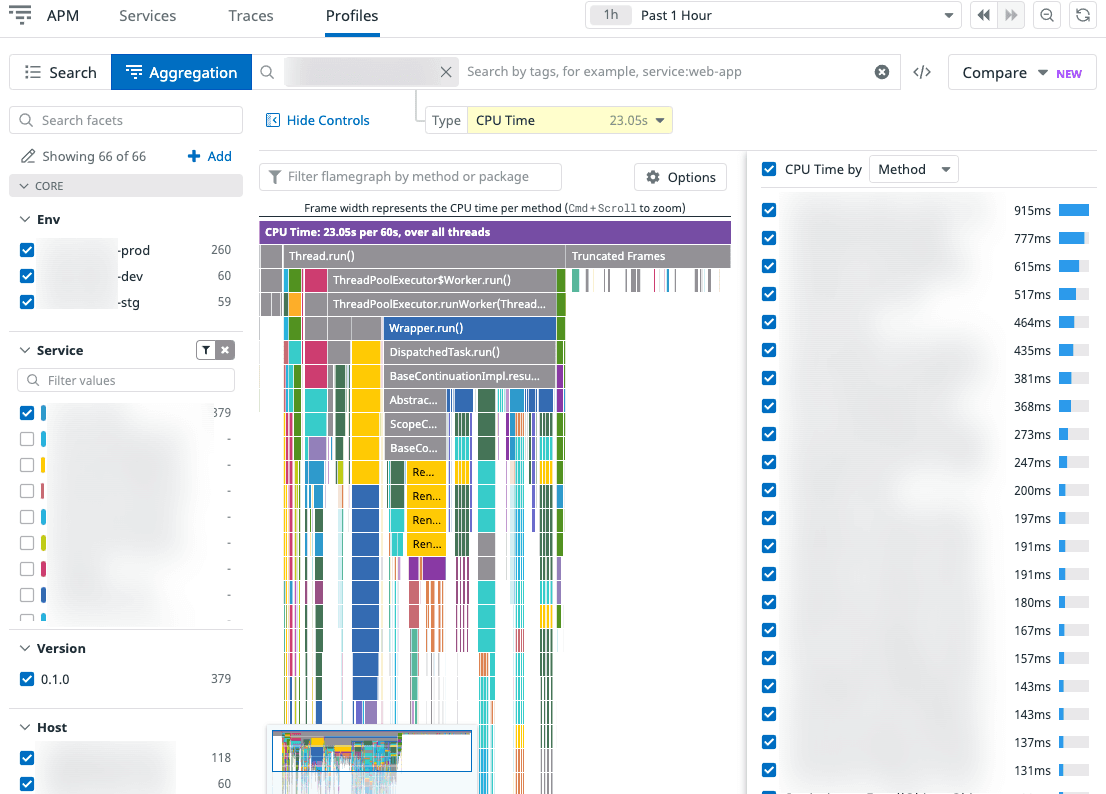This screenshot has width=1106, height=794.
Task: Click the 1h time shortcut badge
Action: point(611,15)
